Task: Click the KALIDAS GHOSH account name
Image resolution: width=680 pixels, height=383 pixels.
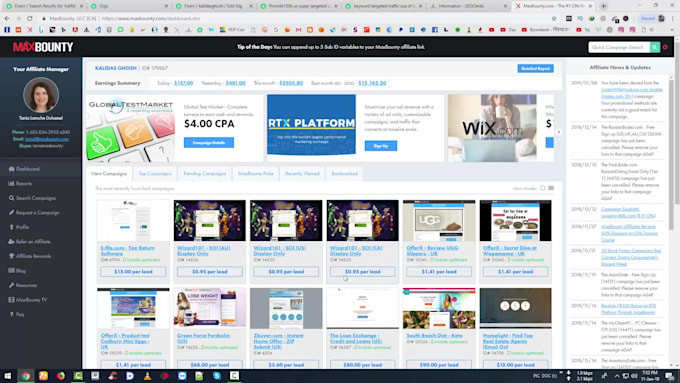Action: tap(116, 68)
